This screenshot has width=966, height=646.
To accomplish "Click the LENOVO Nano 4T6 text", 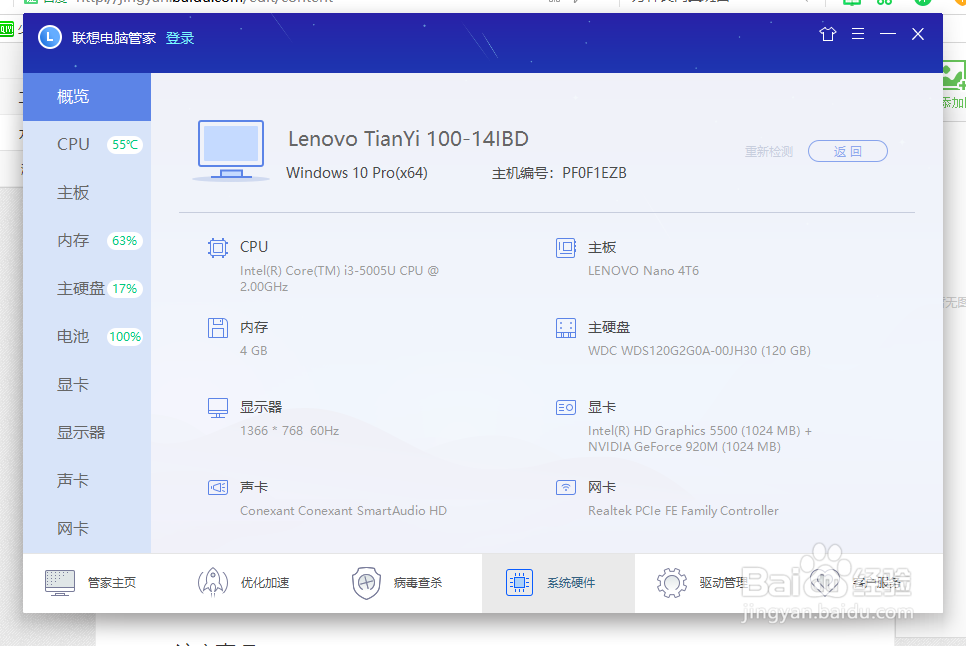I will coord(643,271).
